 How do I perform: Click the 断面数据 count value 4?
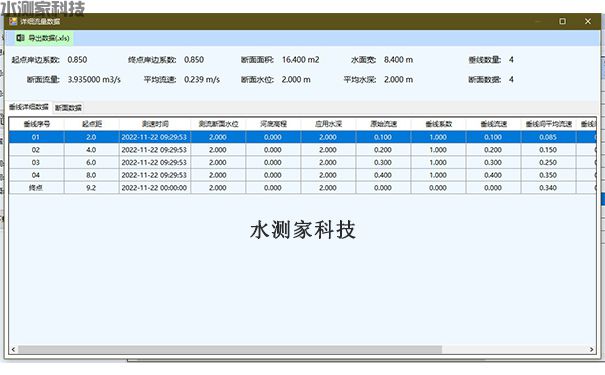click(x=511, y=79)
